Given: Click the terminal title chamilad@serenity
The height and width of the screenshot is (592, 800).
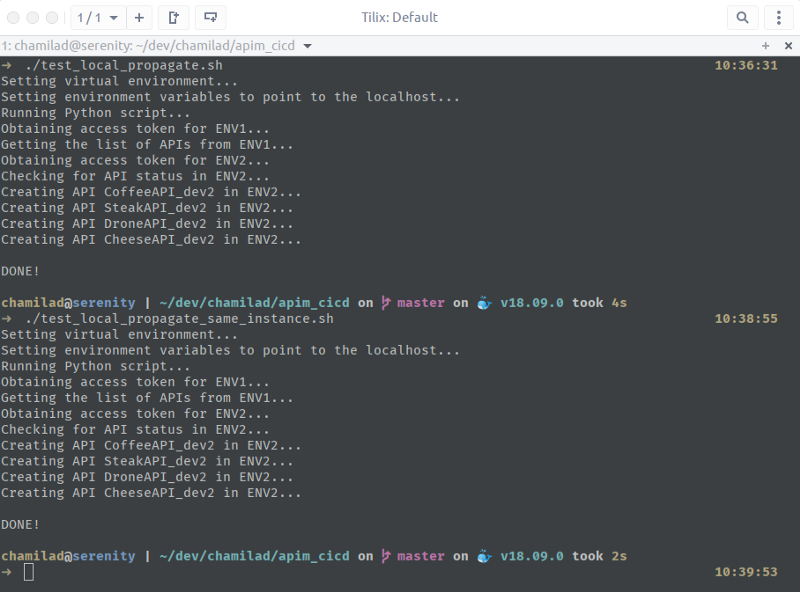Looking at the screenshot, I should coord(148,46).
